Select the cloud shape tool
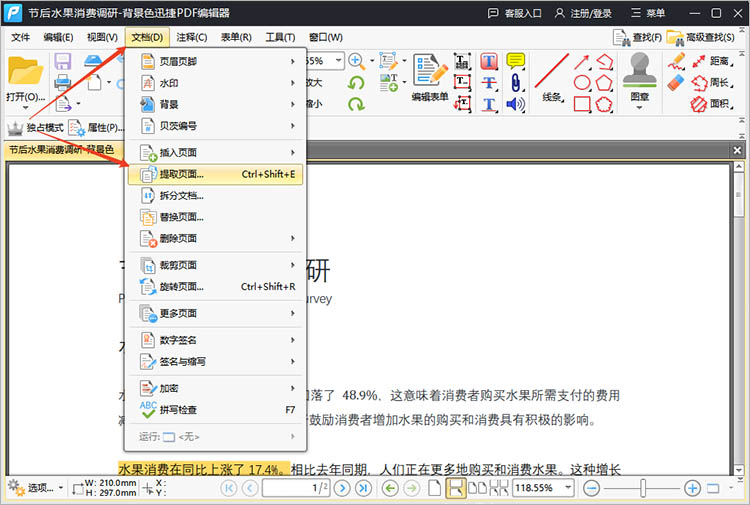Viewport: 750px width, 505px height. (605, 104)
